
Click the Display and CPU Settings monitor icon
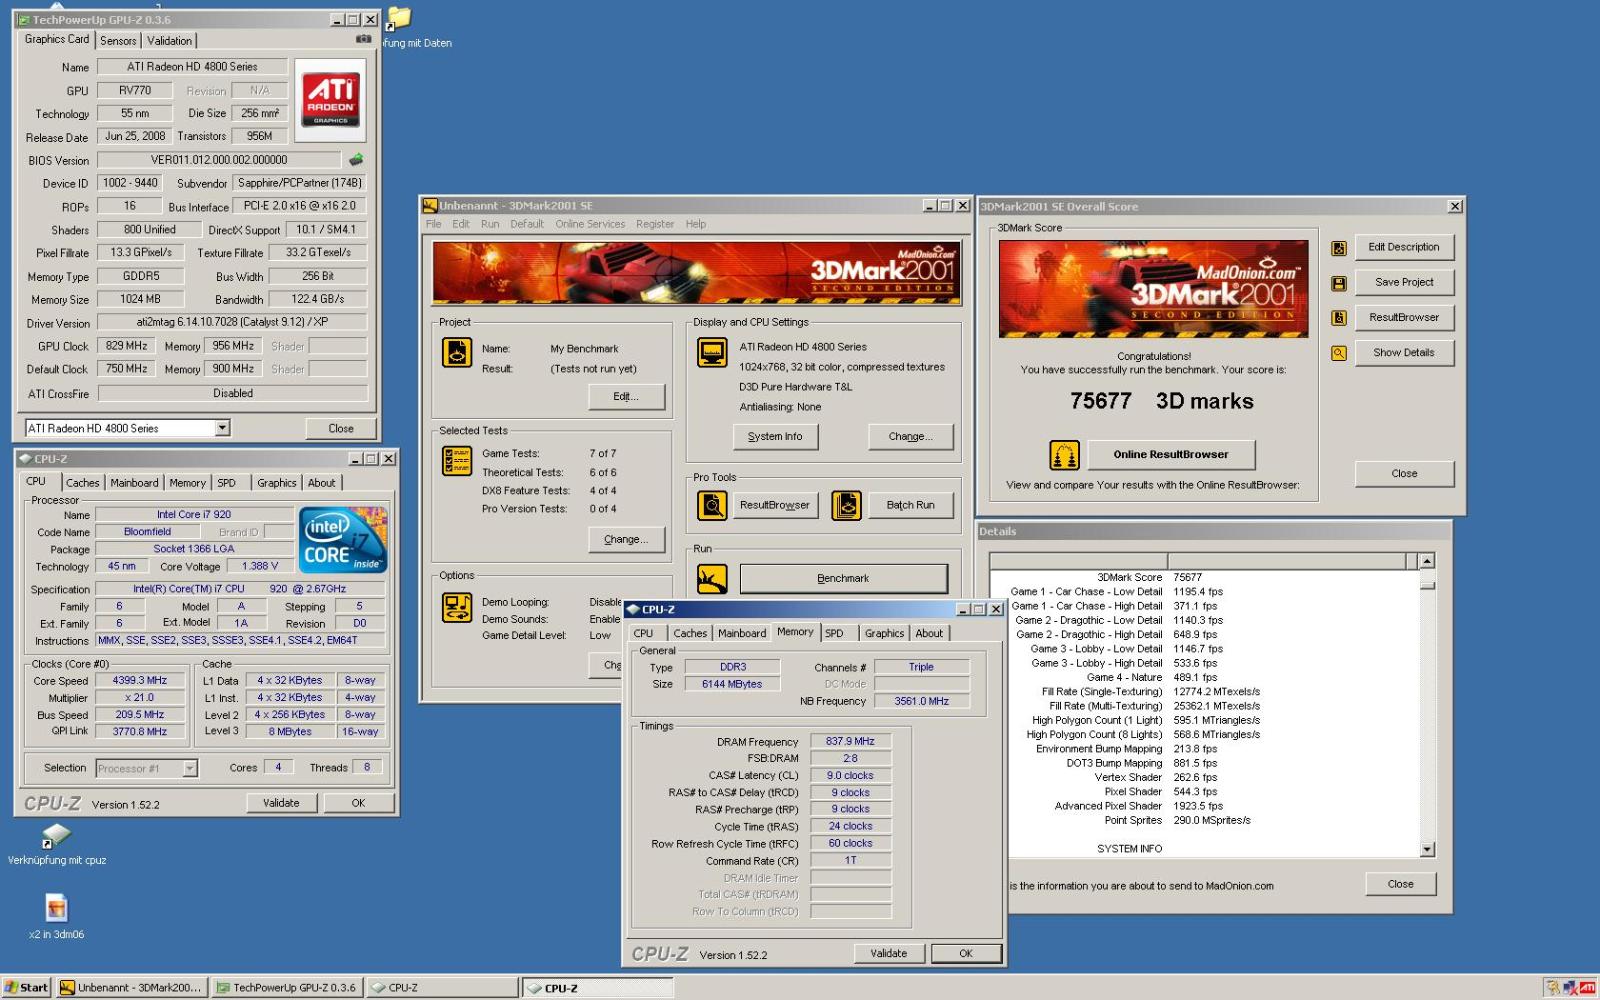(712, 352)
